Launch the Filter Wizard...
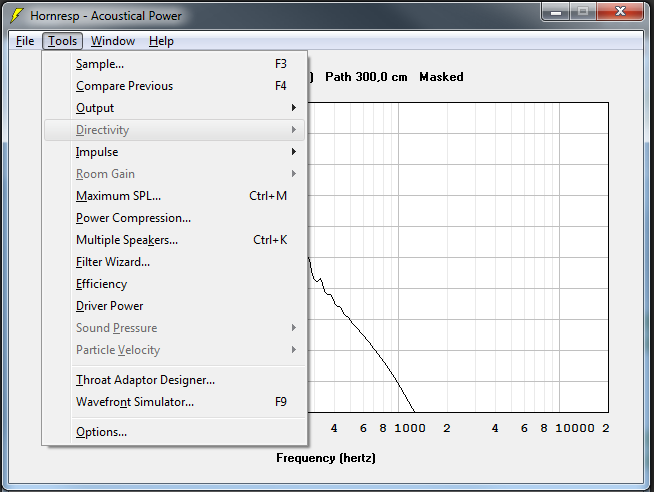This screenshot has height=492, width=654. [x=174, y=262]
